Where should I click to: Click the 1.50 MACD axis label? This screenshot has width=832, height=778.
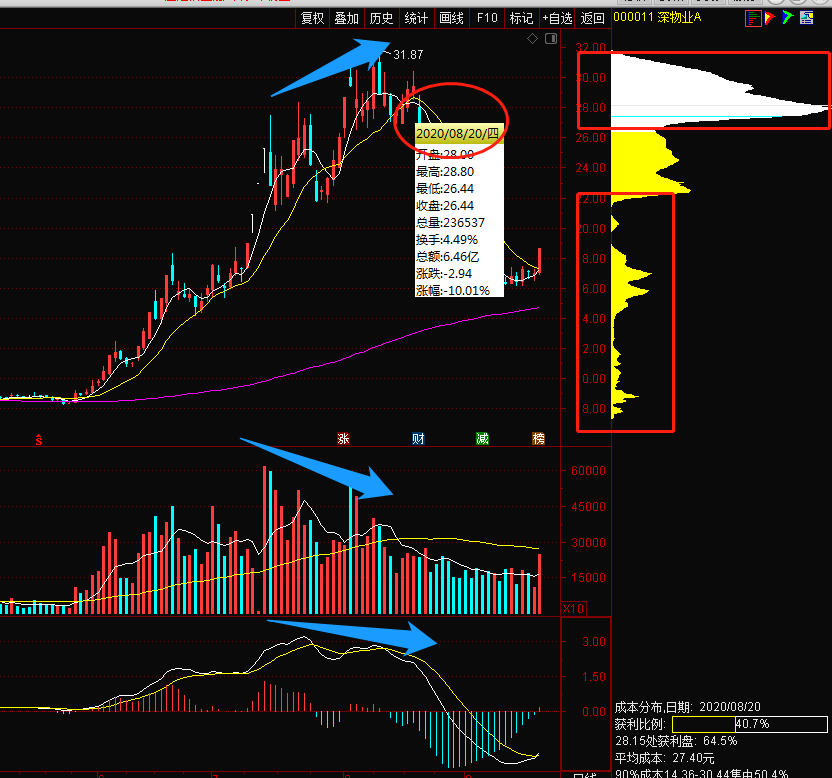tap(594, 677)
